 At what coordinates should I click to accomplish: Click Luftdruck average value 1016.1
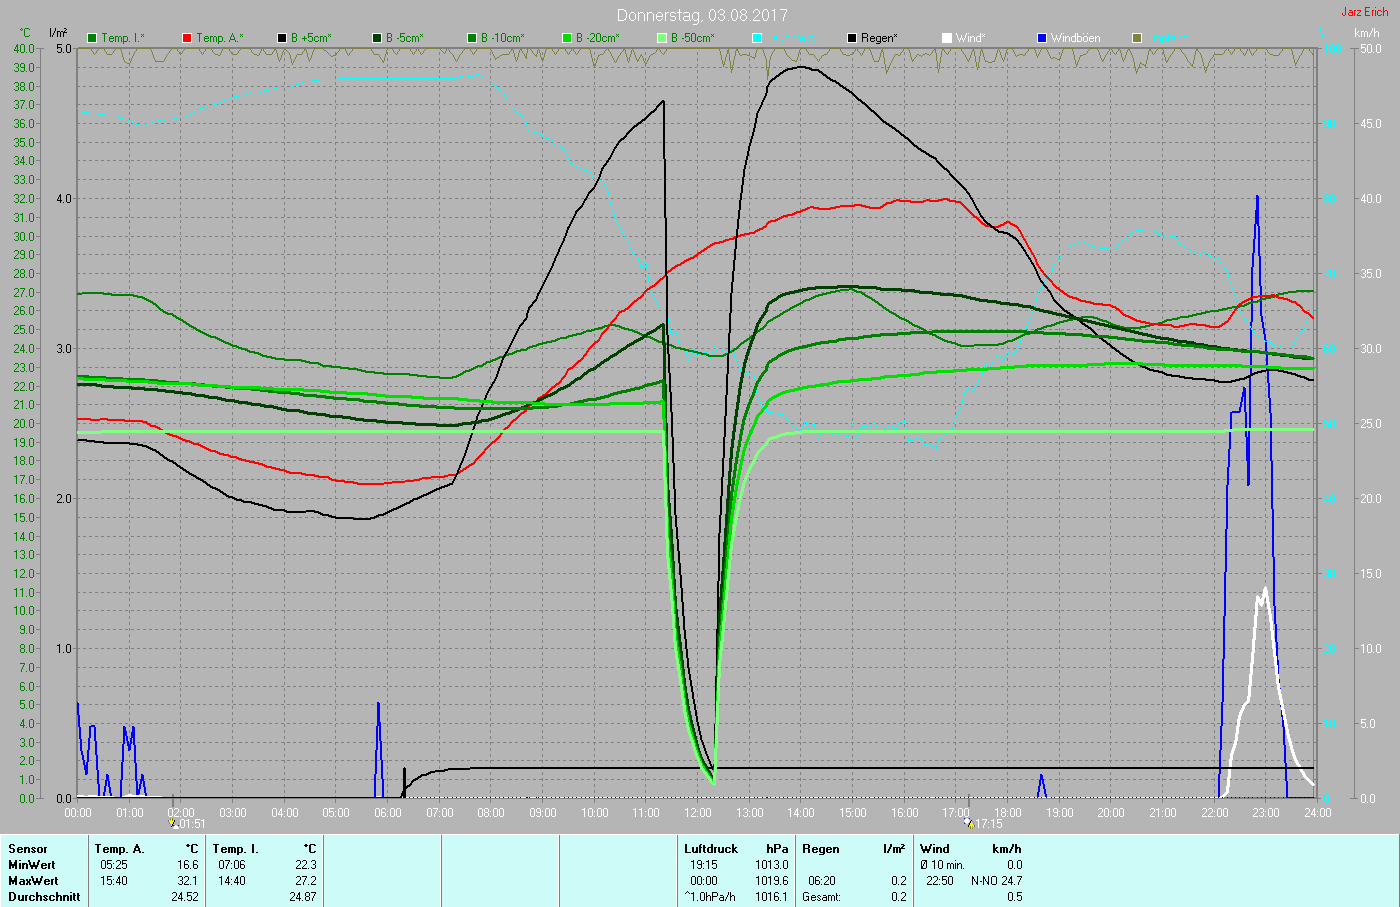coord(772,897)
